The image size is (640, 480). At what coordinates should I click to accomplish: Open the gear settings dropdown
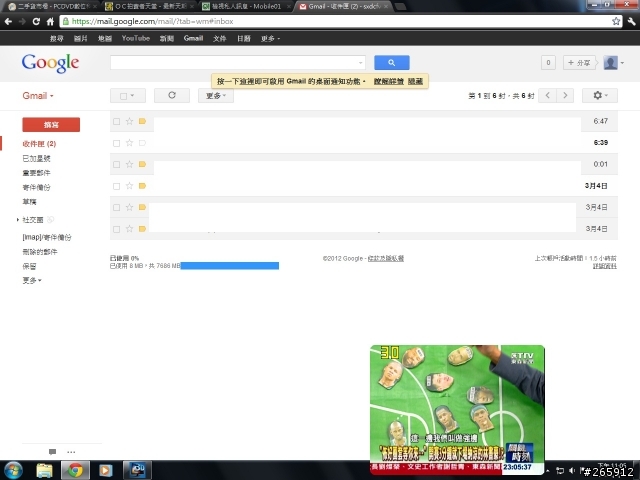coord(600,96)
